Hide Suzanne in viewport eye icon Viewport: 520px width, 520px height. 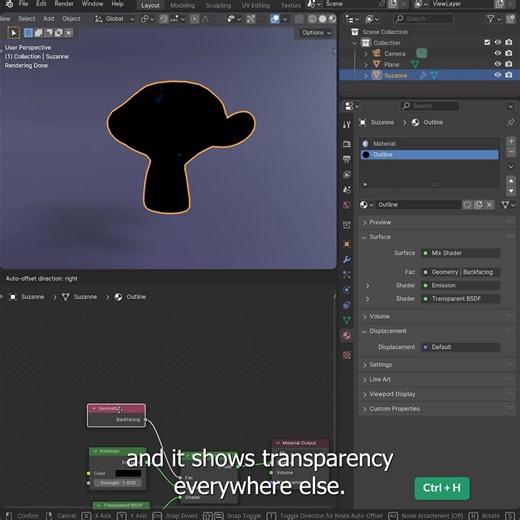pos(498,75)
